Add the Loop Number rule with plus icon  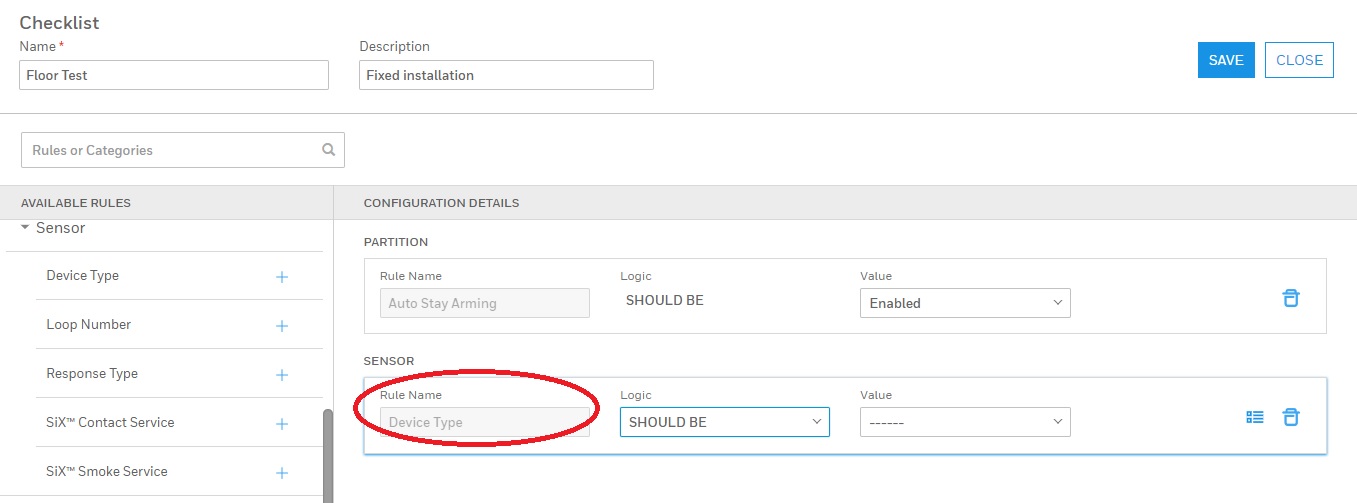[281, 326]
